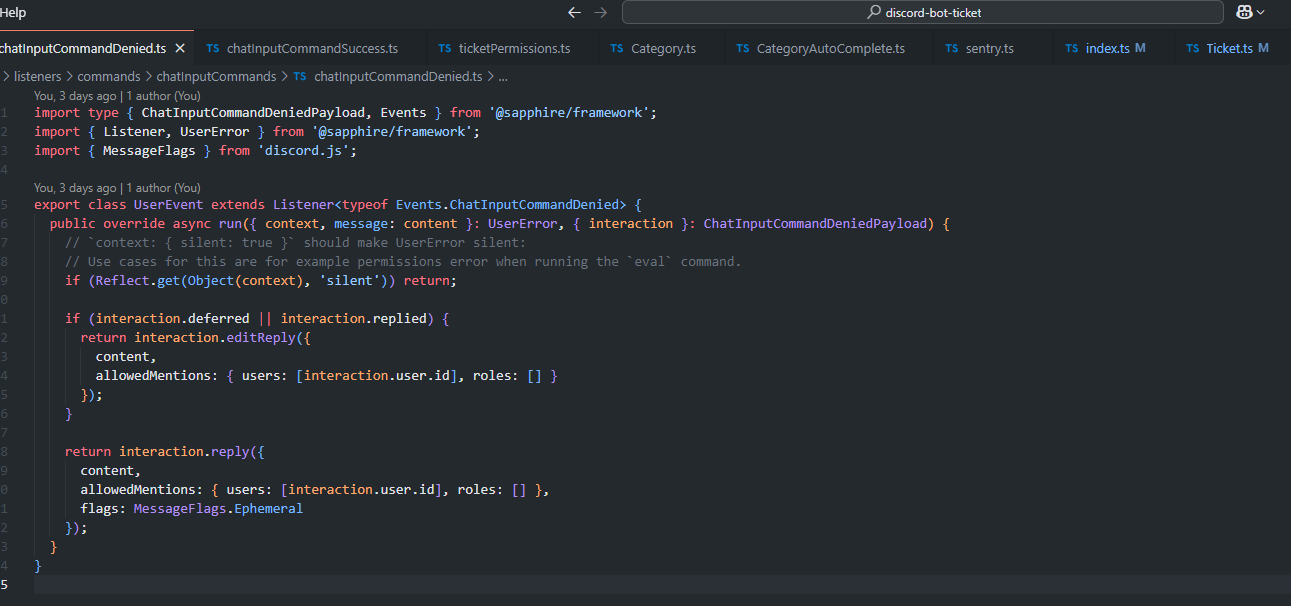Click the Reflect identifier
The width and height of the screenshot is (1291, 606).
122,281
